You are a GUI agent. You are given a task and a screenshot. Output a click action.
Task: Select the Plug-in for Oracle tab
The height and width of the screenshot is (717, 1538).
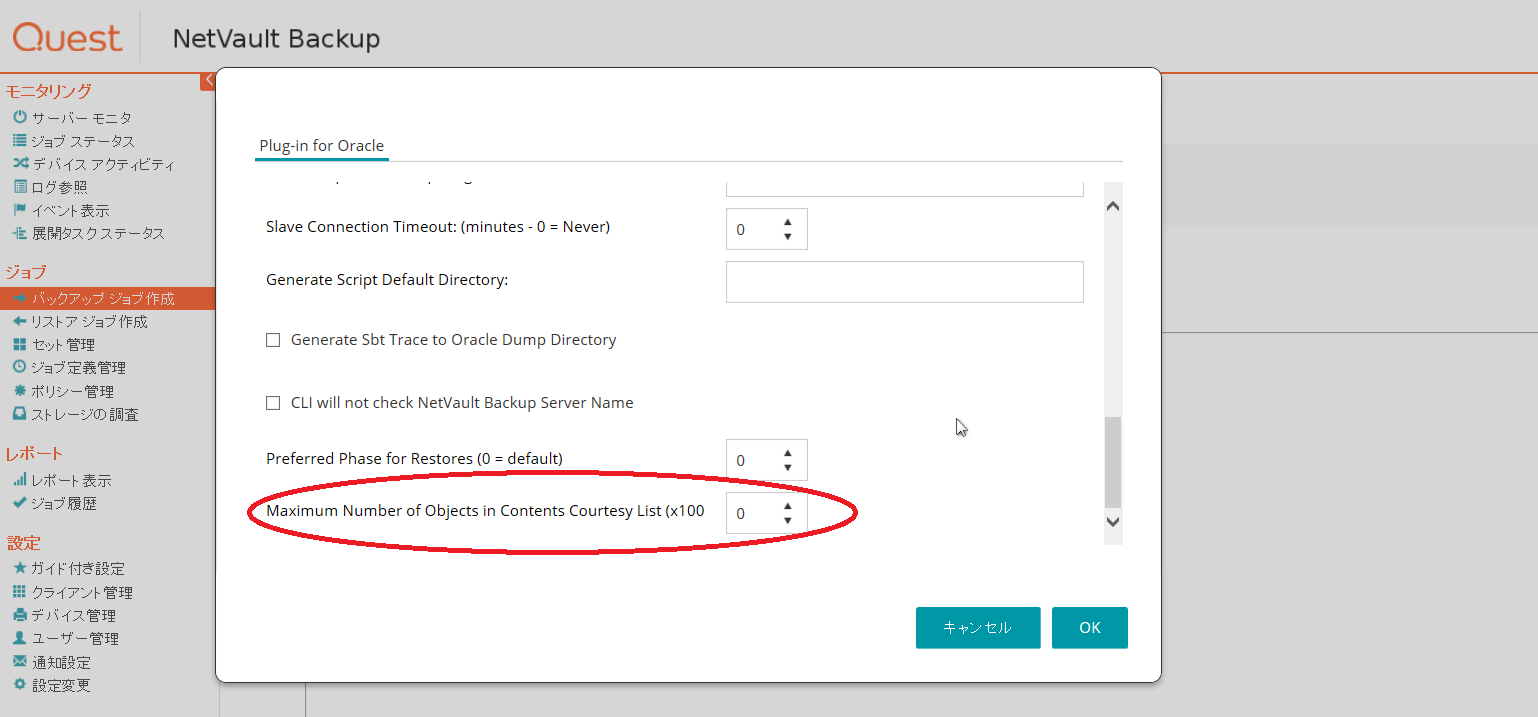[321, 146]
